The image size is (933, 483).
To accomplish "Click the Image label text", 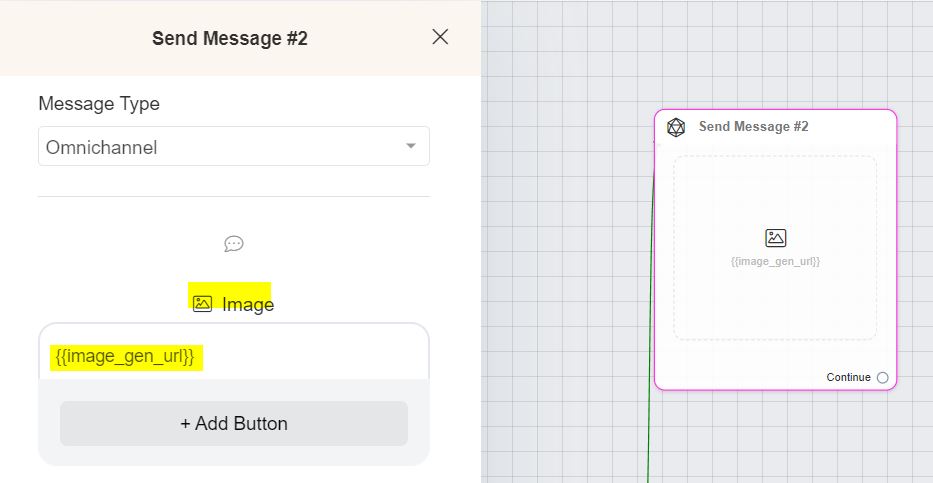I will pos(248,305).
